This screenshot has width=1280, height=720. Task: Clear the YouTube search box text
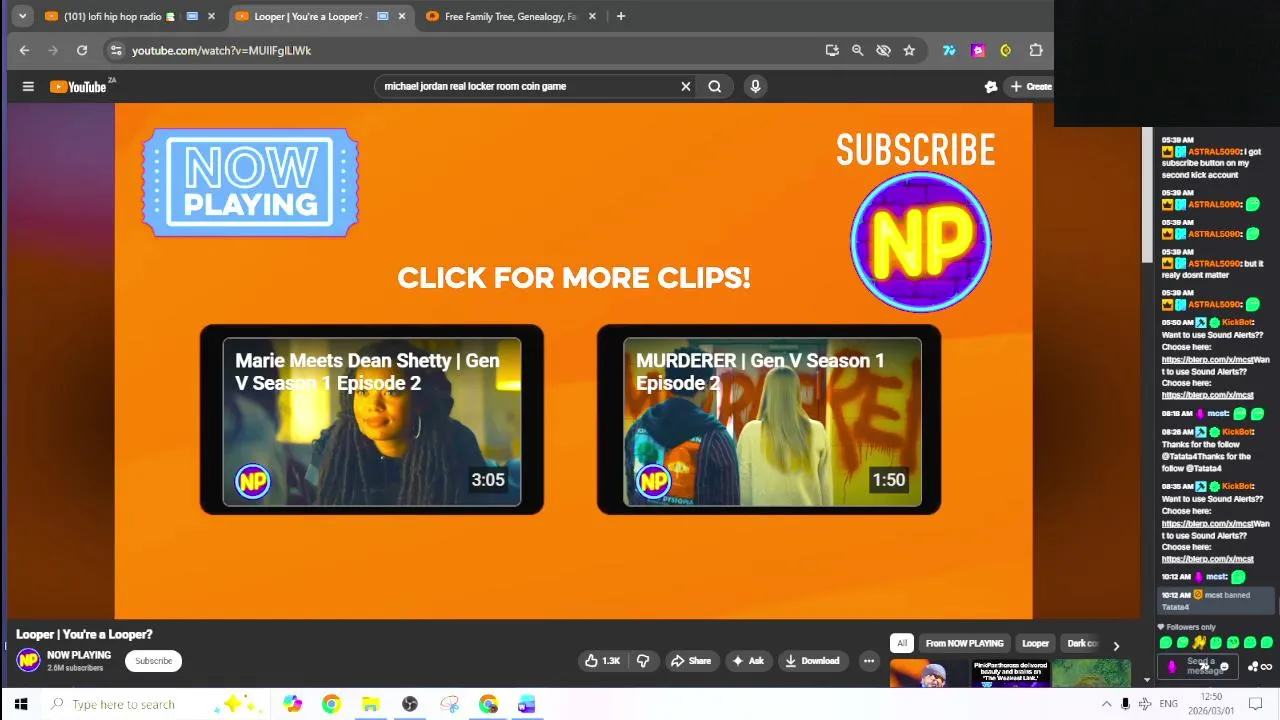pos(686,86)
